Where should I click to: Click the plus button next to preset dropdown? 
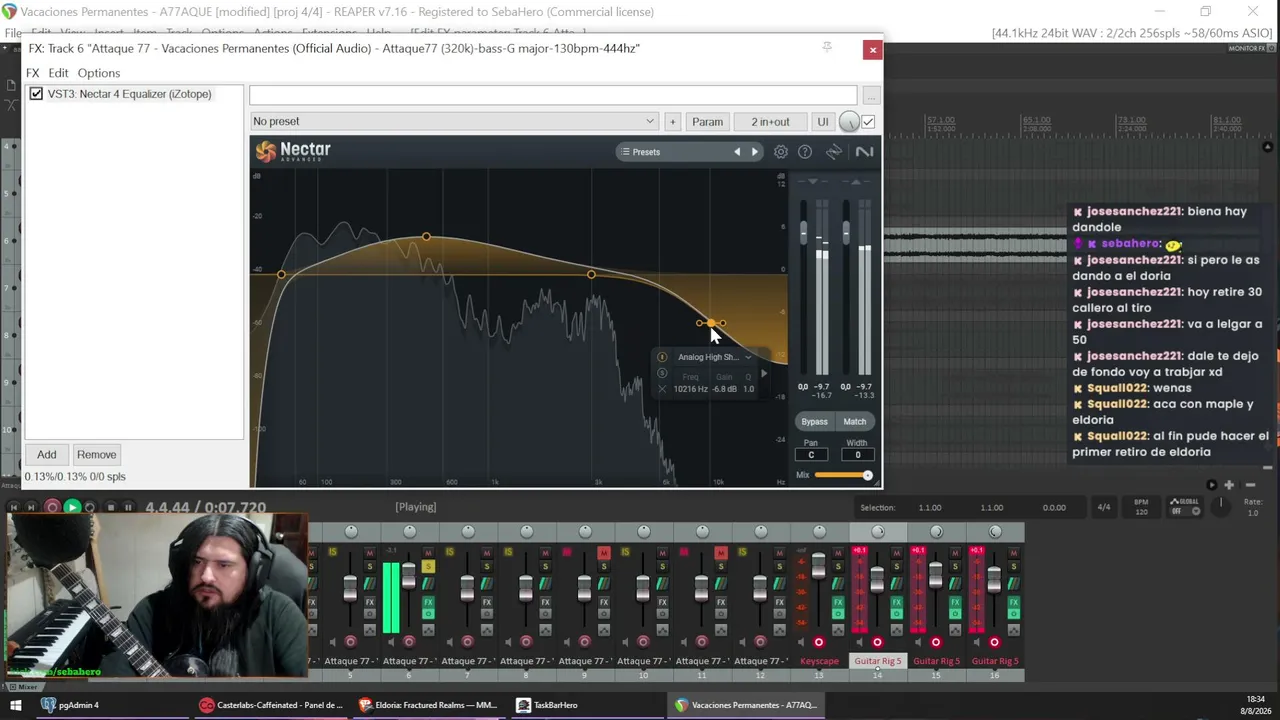[x=672, y=122]
